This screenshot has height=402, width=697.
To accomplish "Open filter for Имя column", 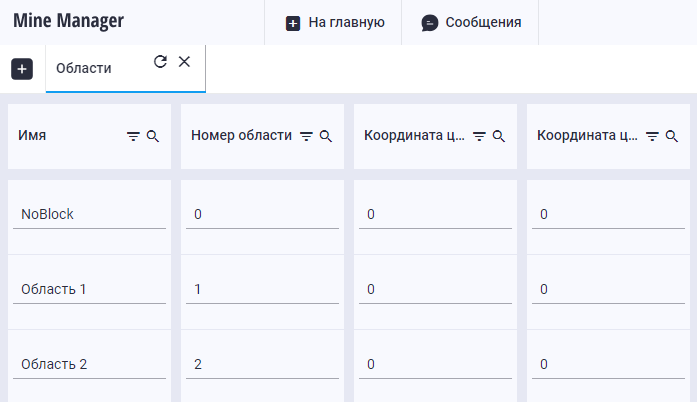I will 133,136.
